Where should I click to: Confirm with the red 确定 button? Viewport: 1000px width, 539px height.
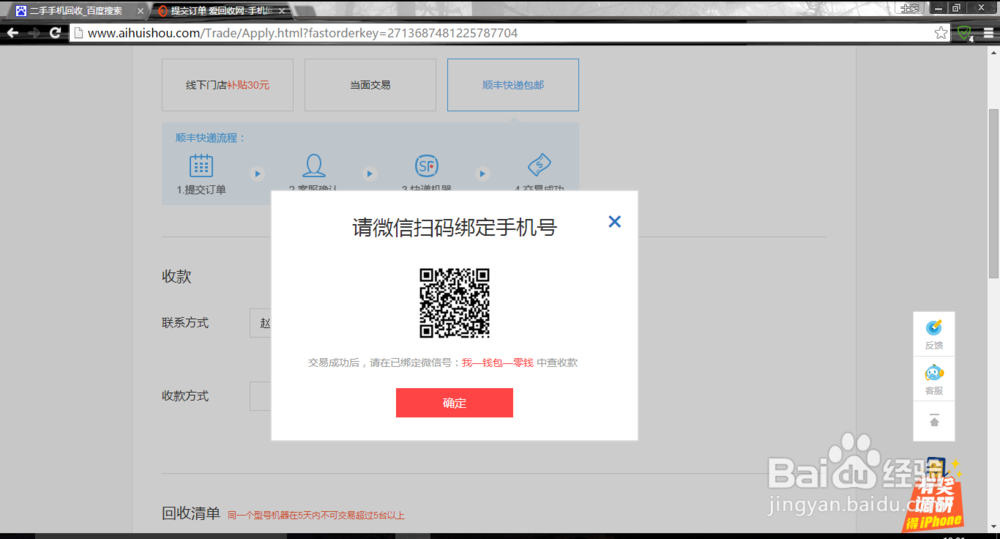454,402
